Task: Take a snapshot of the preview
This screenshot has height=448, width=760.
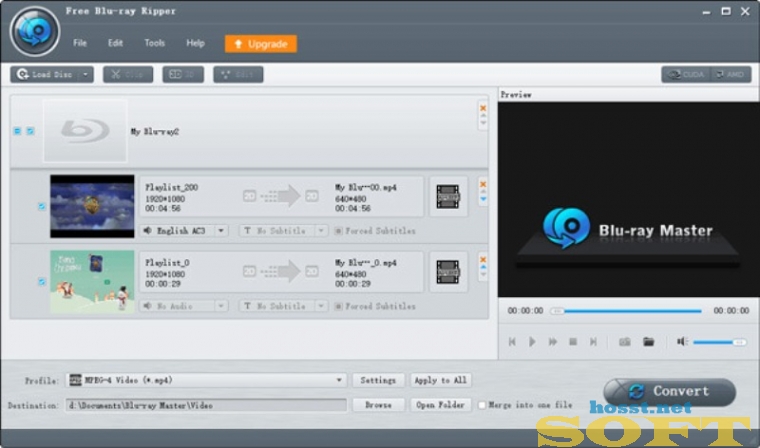Action: [x=625, y=342]
